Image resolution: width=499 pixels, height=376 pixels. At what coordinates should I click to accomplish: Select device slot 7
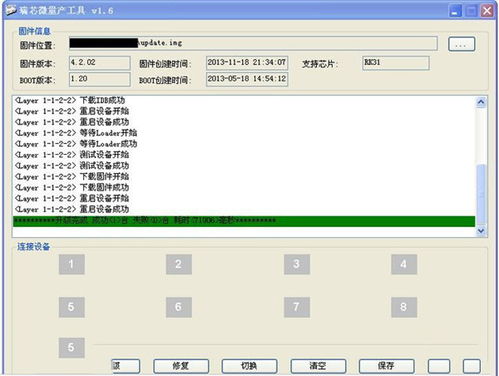click(x=297, y=307)
